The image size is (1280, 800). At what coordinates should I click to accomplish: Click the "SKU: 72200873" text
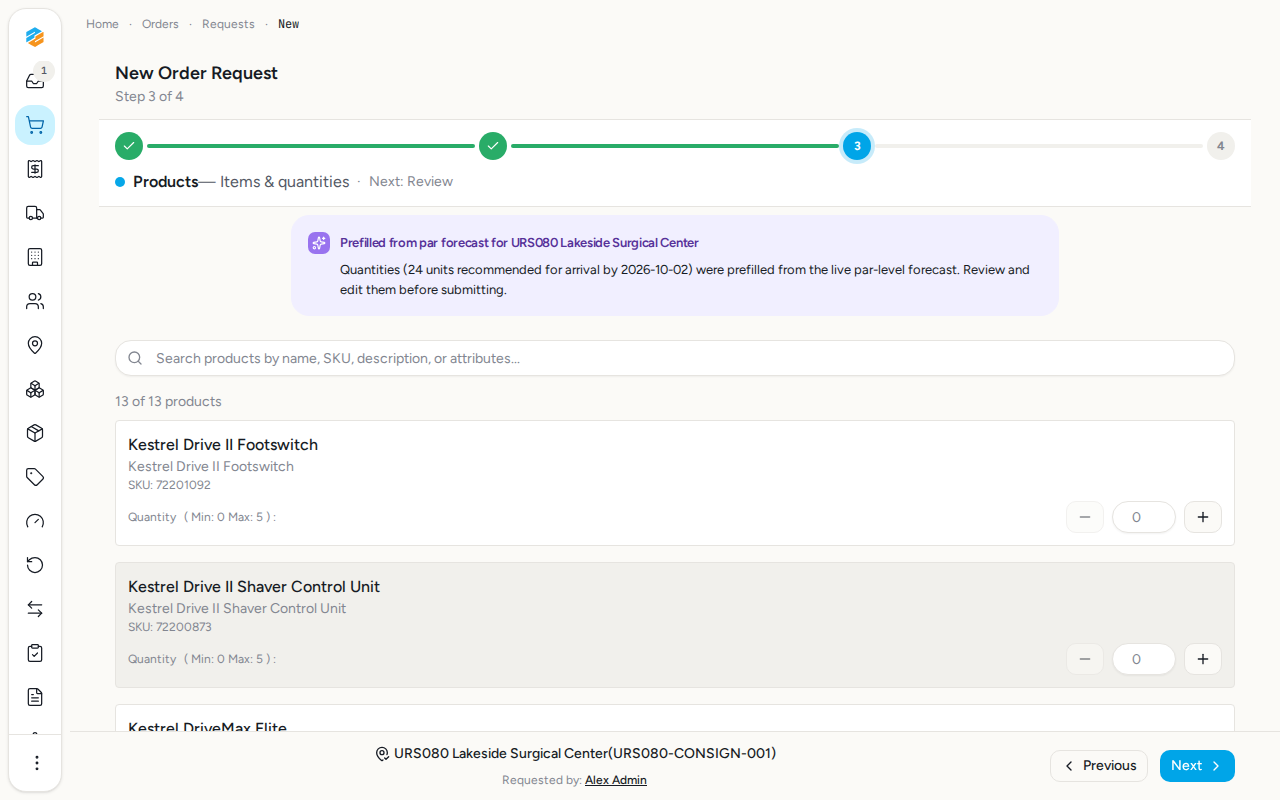coord(170,627)
